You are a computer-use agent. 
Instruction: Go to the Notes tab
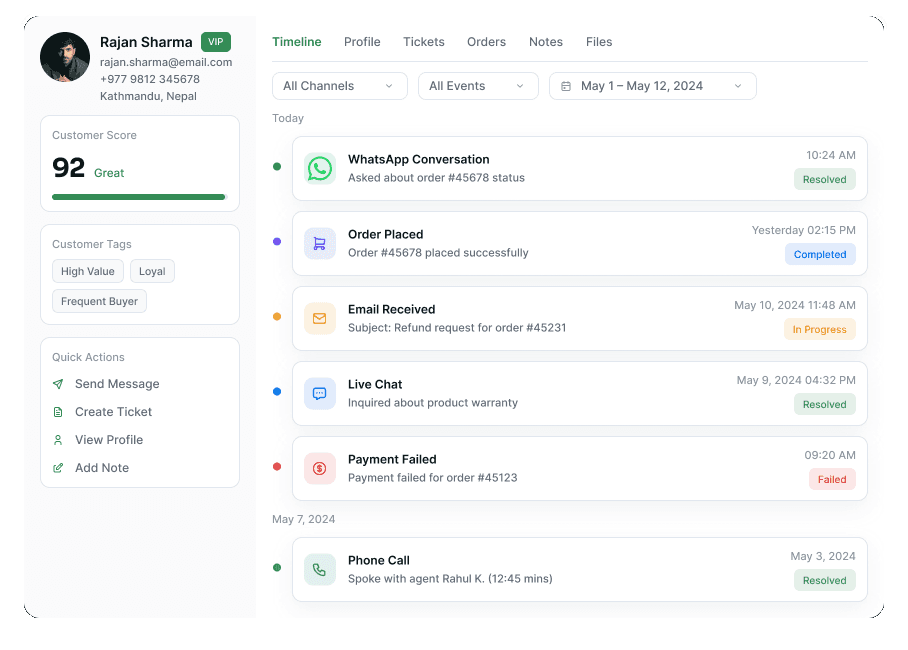coord(546,42)
